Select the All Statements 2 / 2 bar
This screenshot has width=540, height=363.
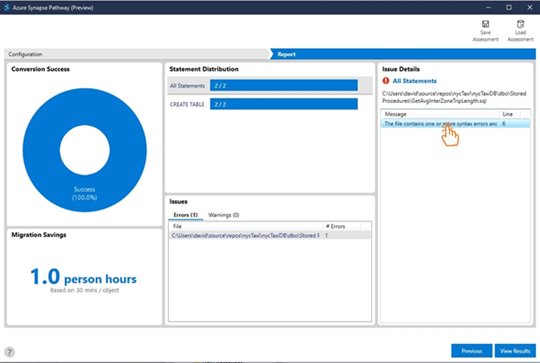point(284,85)
